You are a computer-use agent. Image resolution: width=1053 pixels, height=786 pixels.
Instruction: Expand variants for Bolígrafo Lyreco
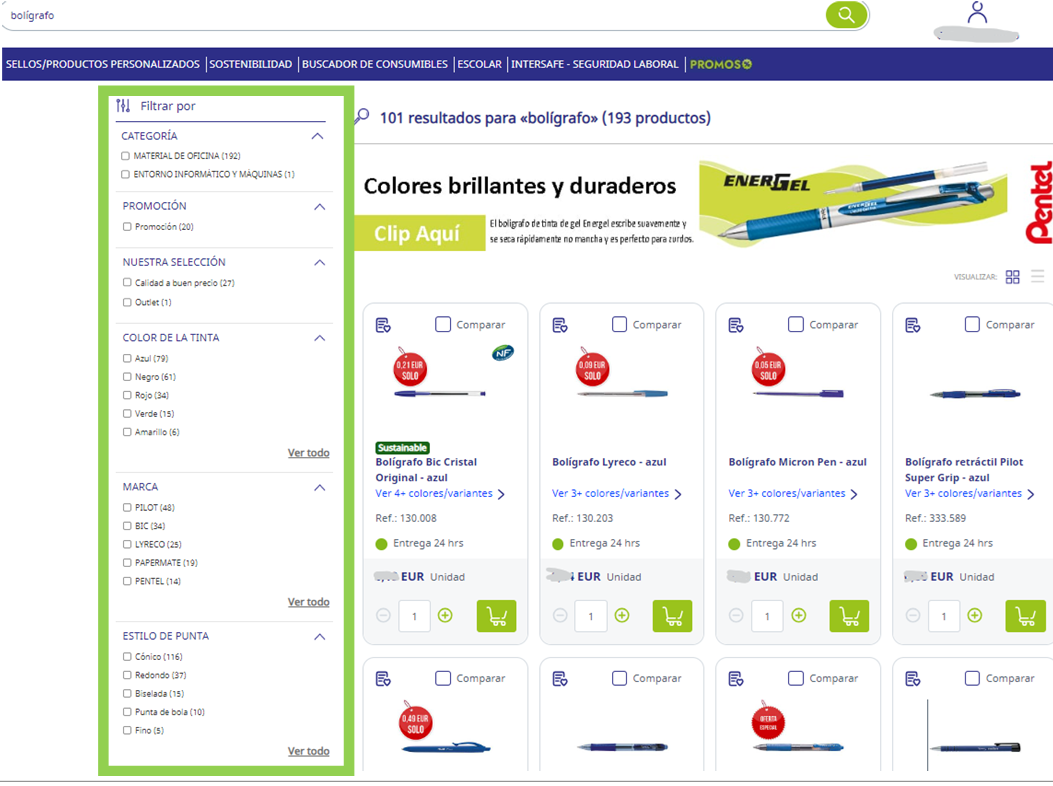(616, 494)
